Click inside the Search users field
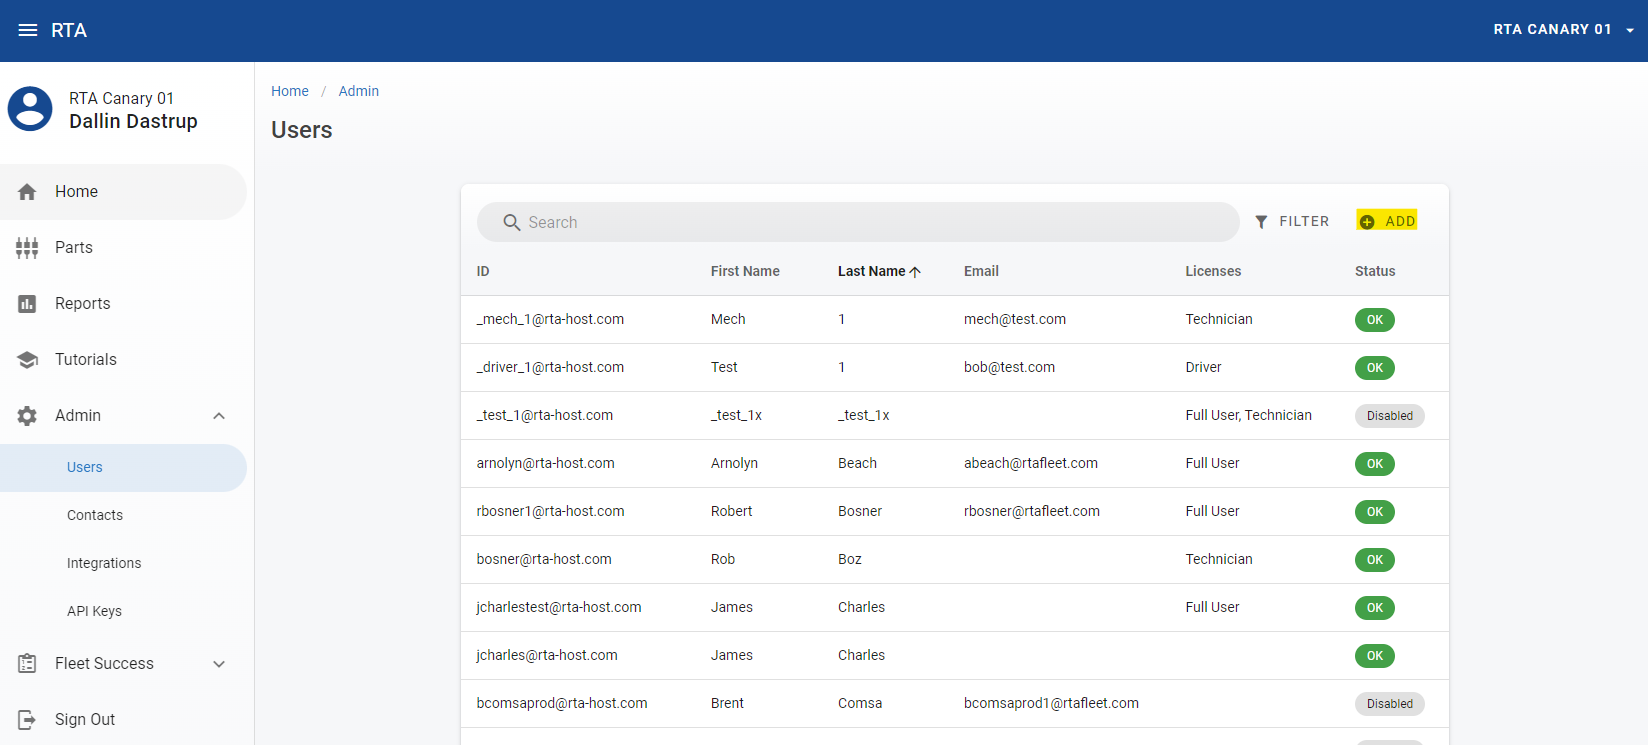The width and height of the screenshot is (1648, 745). (870, 222)
